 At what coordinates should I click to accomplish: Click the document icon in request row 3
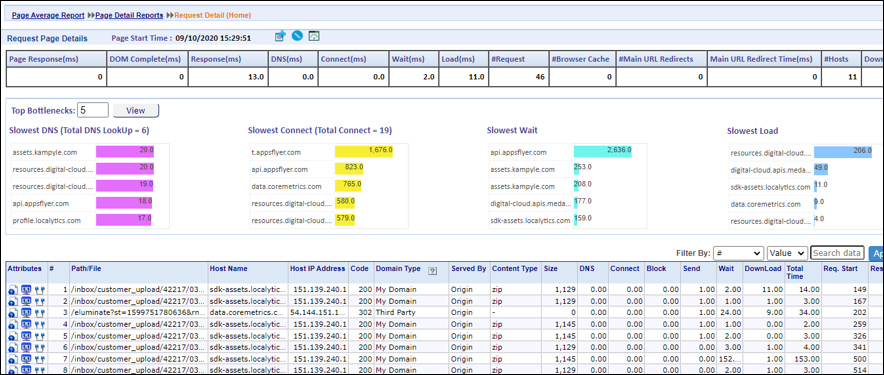pyautogui.click(x=12, y=312)
